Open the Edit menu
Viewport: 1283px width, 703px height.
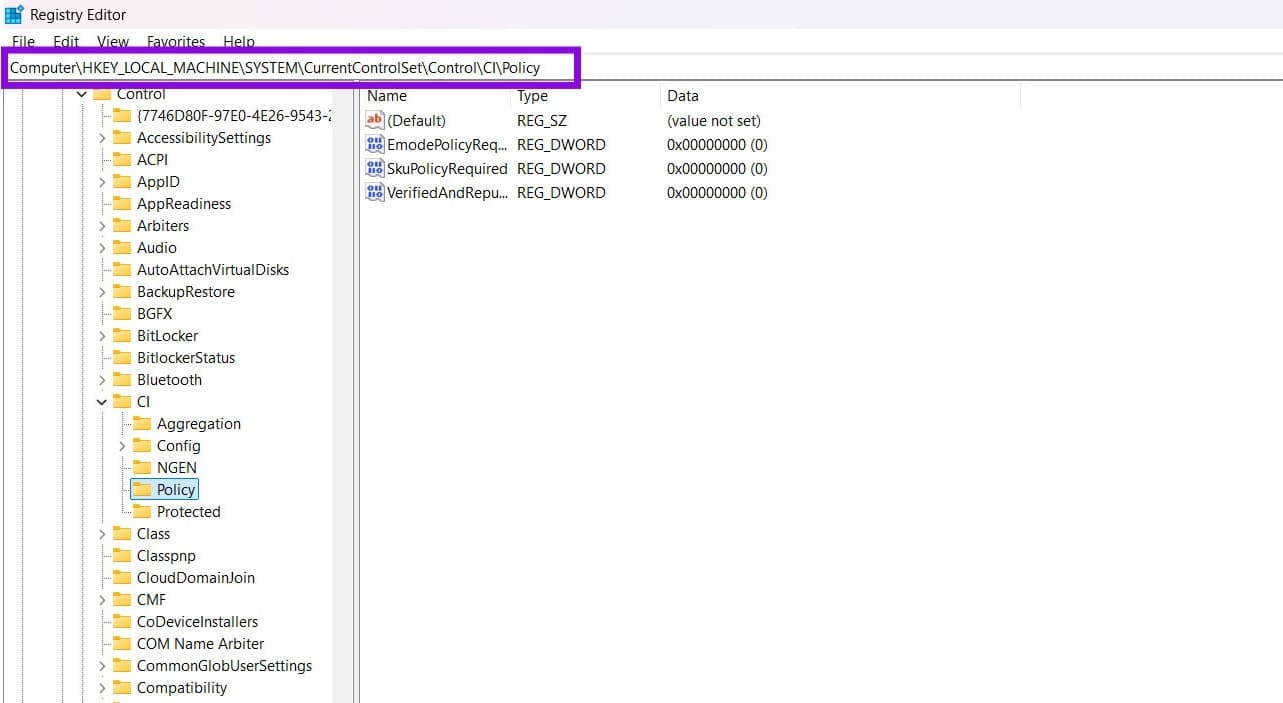tap(66, 42)
